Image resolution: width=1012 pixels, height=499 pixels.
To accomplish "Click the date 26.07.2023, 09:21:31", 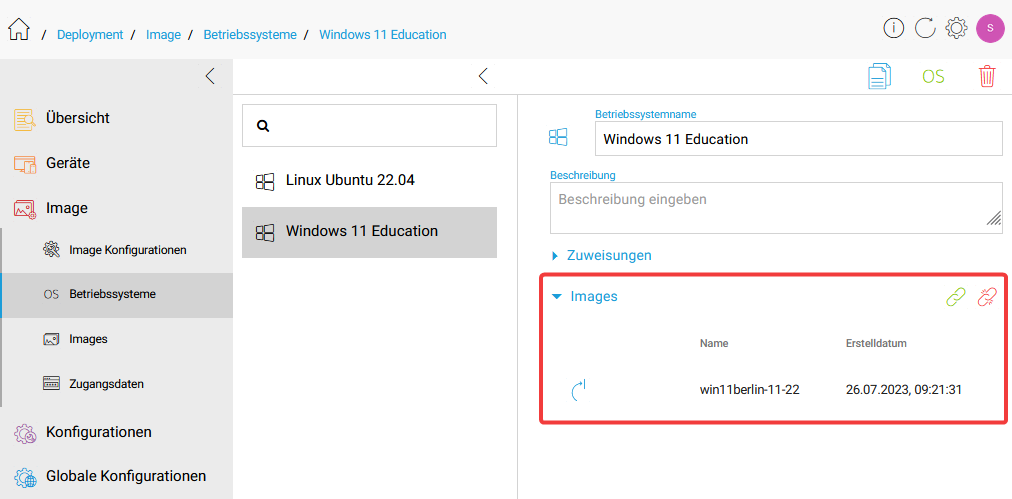I will pos(904,389).
